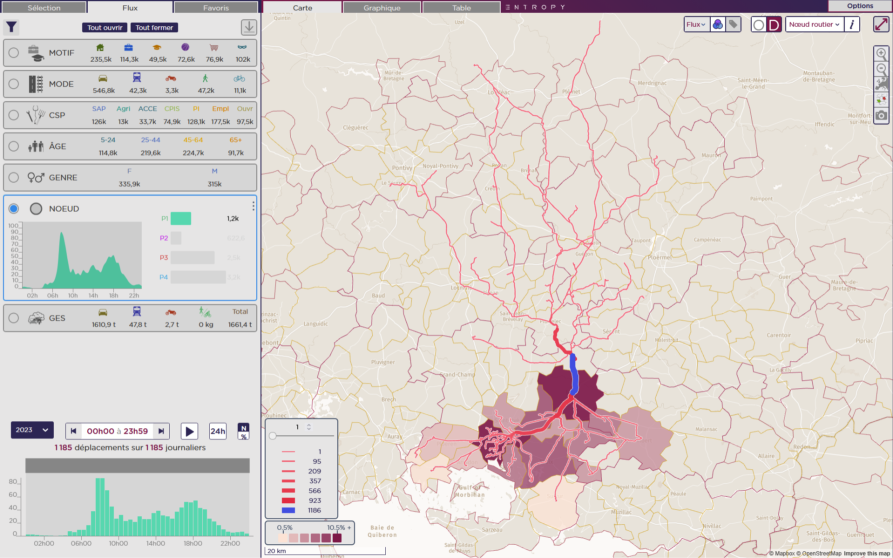The height and width of the screenshot is (558, 893).
Task: Click the P4 bar in NOEUD panel
Action: click(x=198, y=277)
